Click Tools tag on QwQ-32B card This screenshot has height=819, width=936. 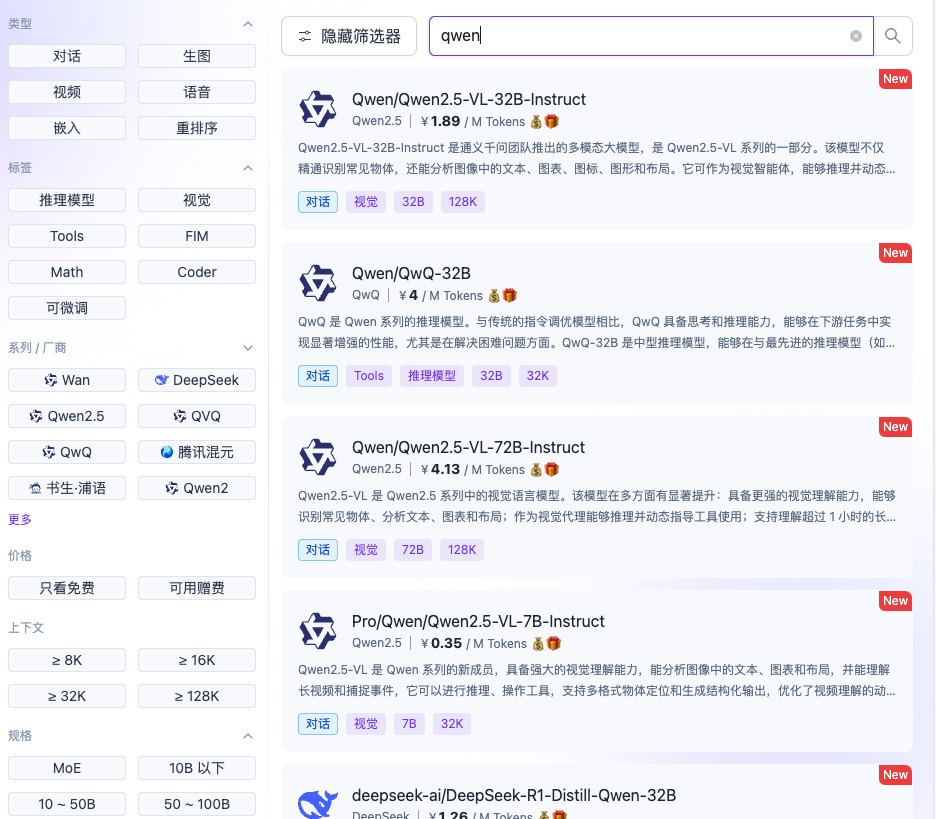pos(369,375)
